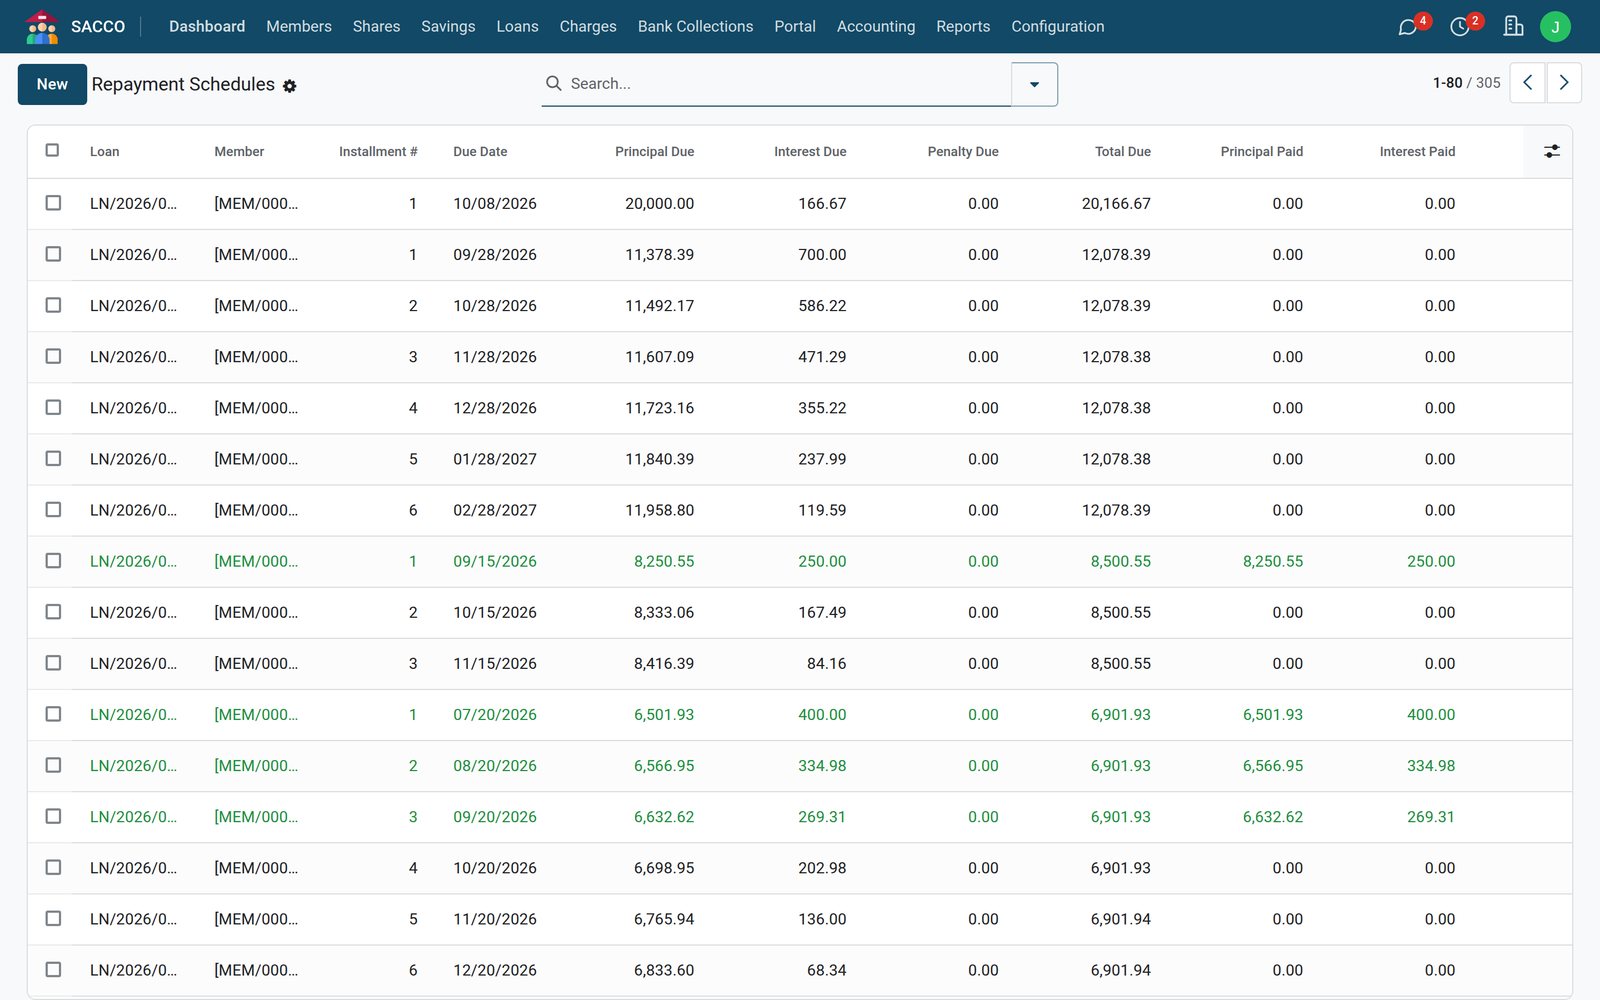Click the search magnifier icon
Image resolution: width=1600 pixels, height=1000 pixels.
(553, 84)
